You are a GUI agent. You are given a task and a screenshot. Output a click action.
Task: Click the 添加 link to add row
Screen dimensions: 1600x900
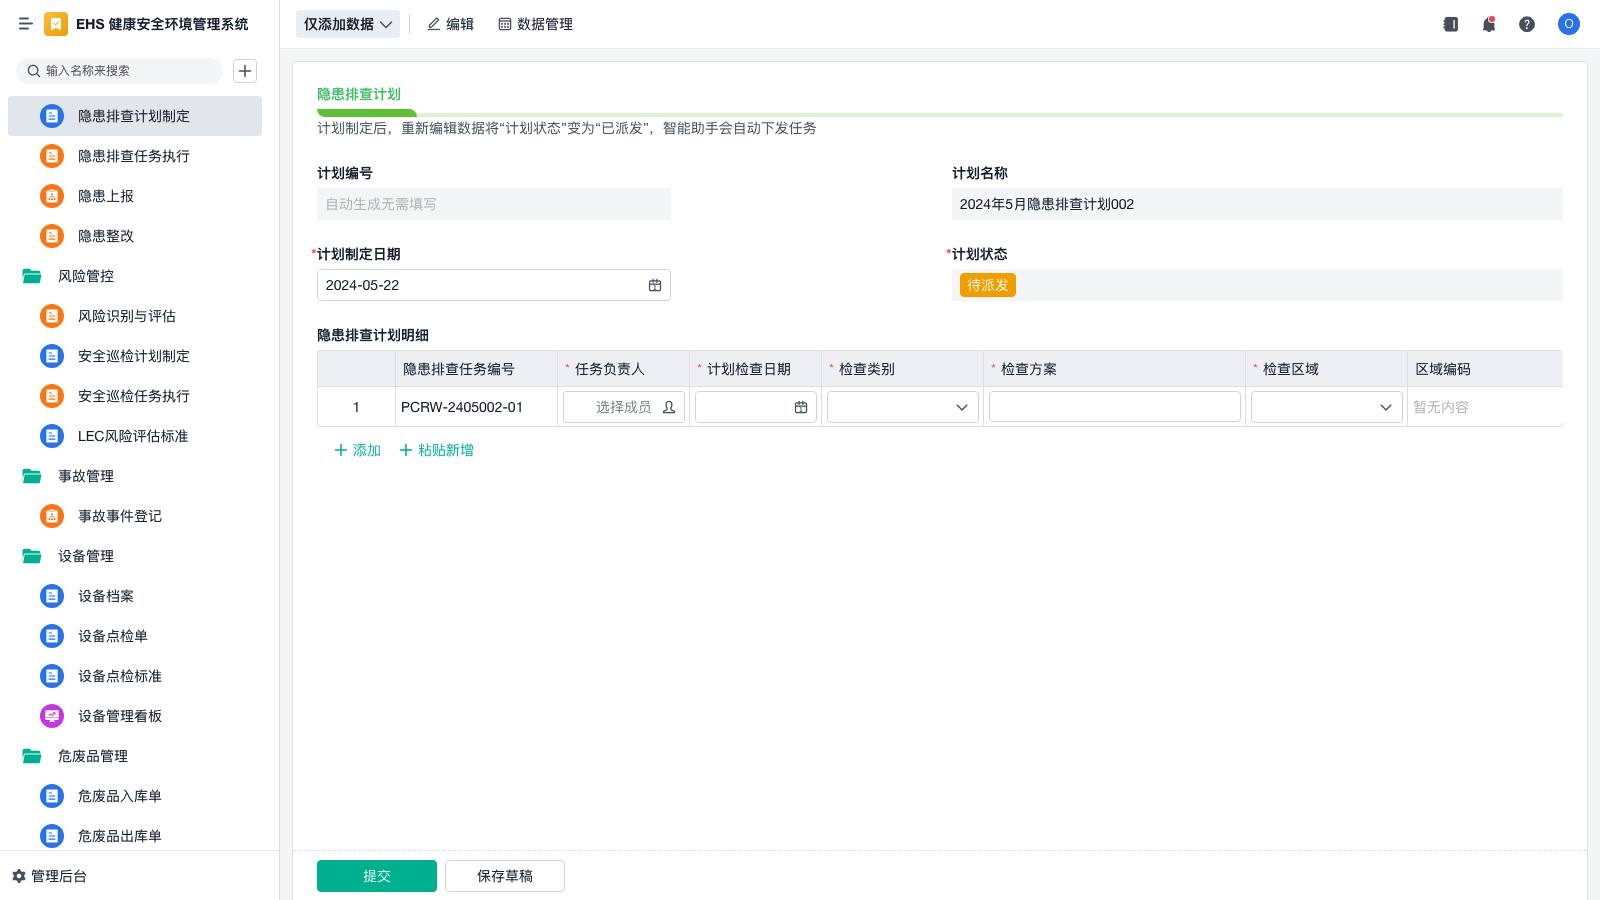pyautogui.click(x=357, y=450)
